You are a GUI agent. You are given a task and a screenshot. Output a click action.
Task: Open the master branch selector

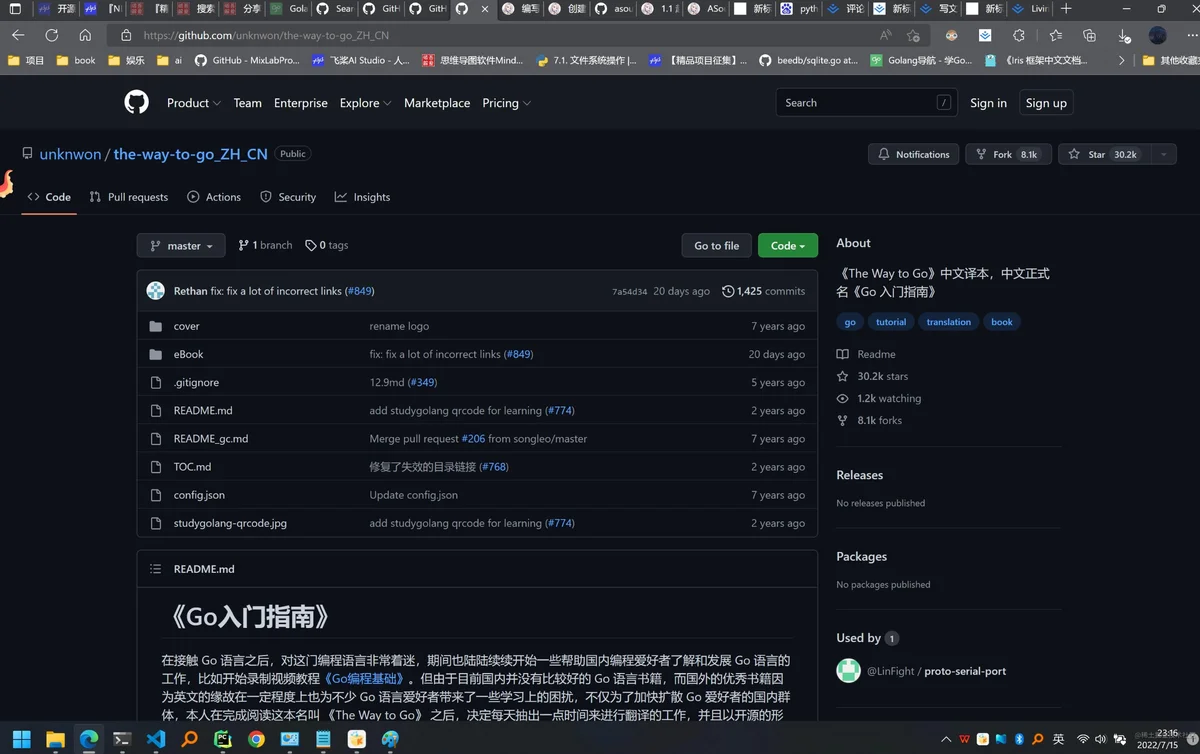click(181, 245)
